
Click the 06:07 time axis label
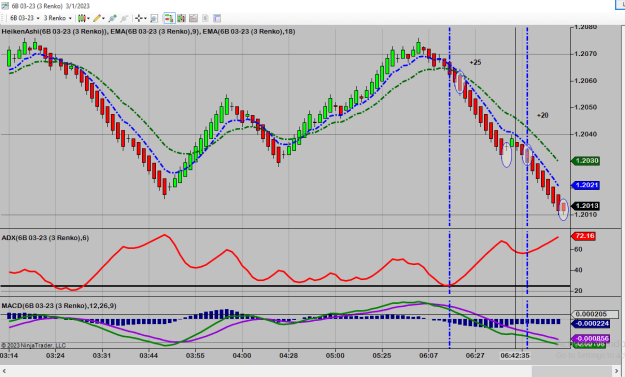428,355
